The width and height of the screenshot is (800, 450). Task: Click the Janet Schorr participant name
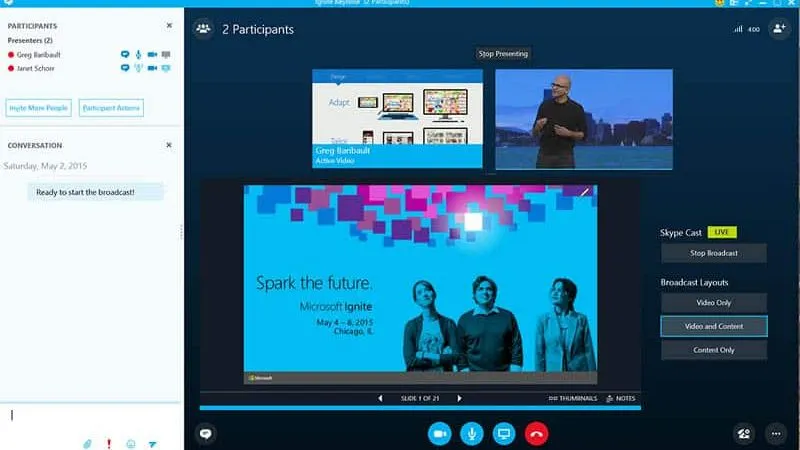point(35,68)
